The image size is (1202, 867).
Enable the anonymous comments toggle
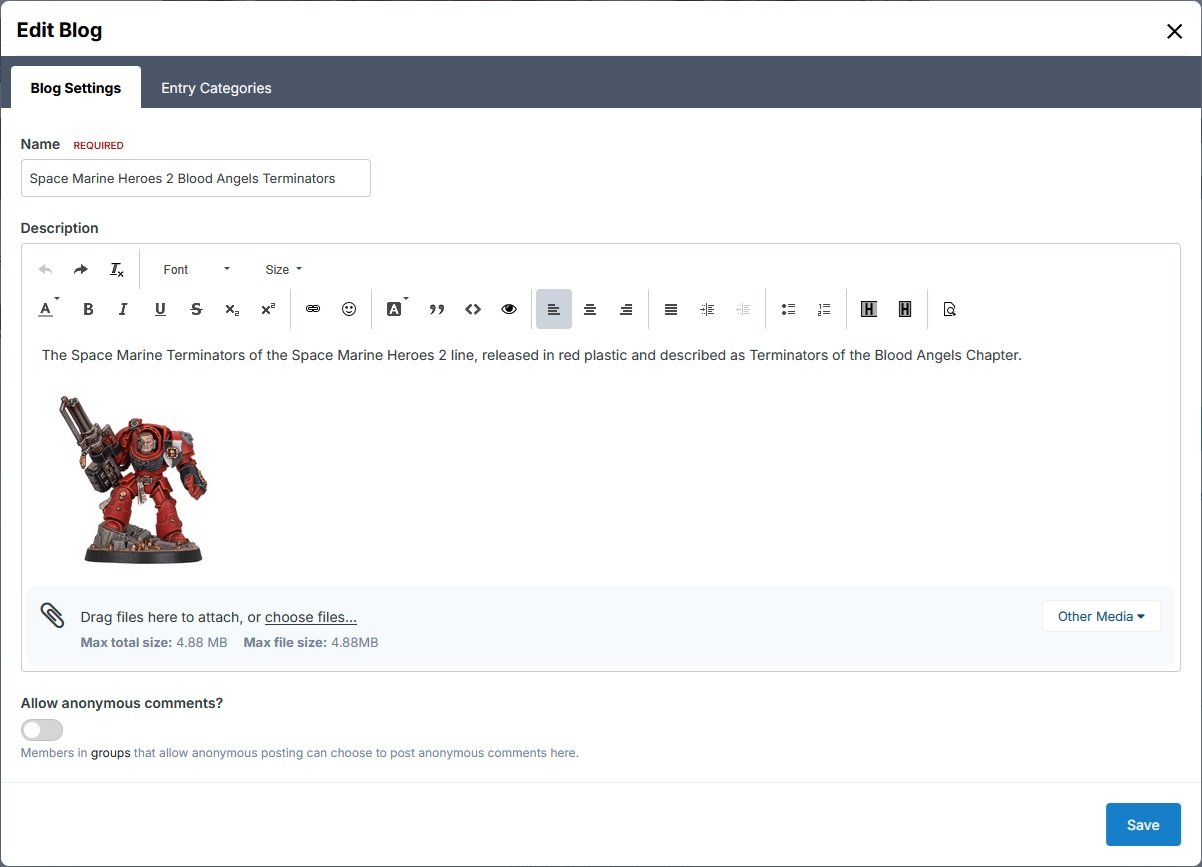[42, 730]
